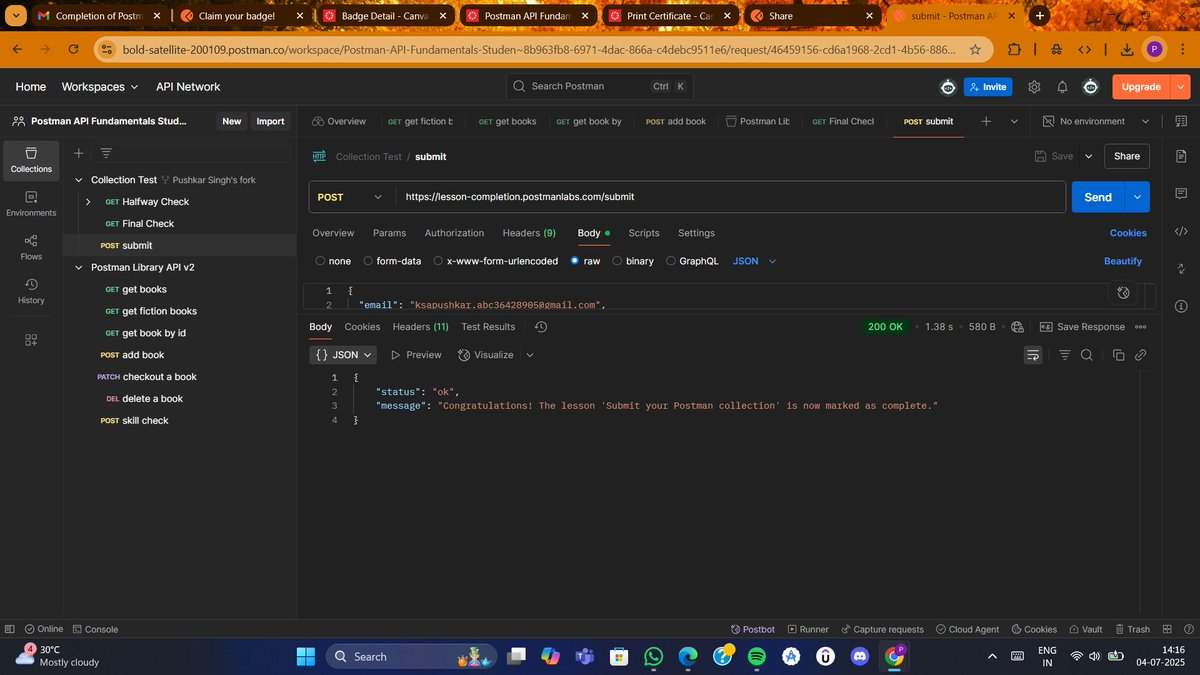Switch to the Authorization tab

coord(454,233)
